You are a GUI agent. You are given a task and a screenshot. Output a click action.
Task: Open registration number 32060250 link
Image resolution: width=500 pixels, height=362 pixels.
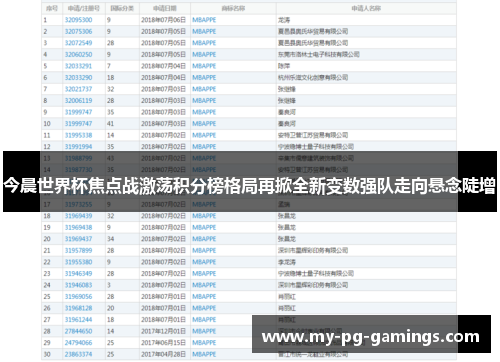(x=78, y=55)
